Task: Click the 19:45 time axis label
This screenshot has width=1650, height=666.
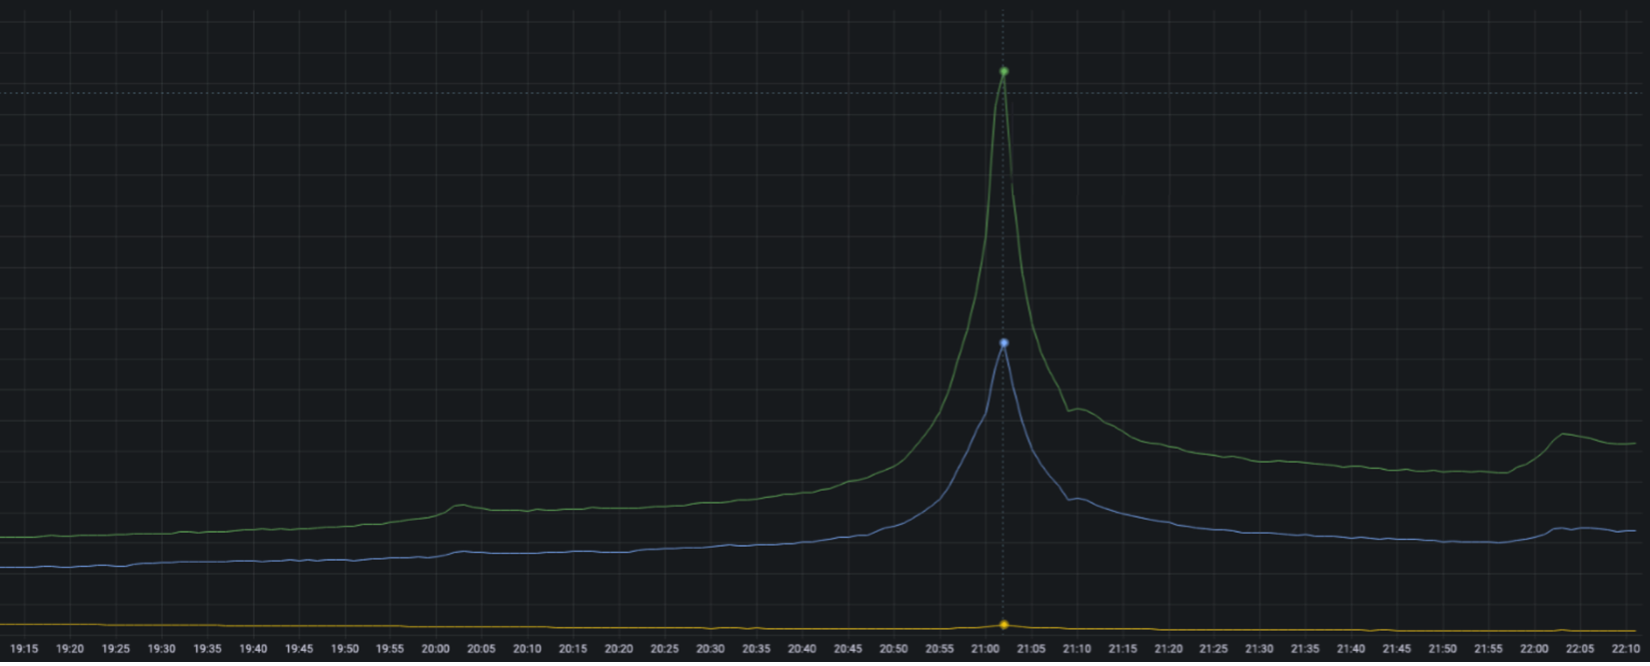Action: (299, 649)
